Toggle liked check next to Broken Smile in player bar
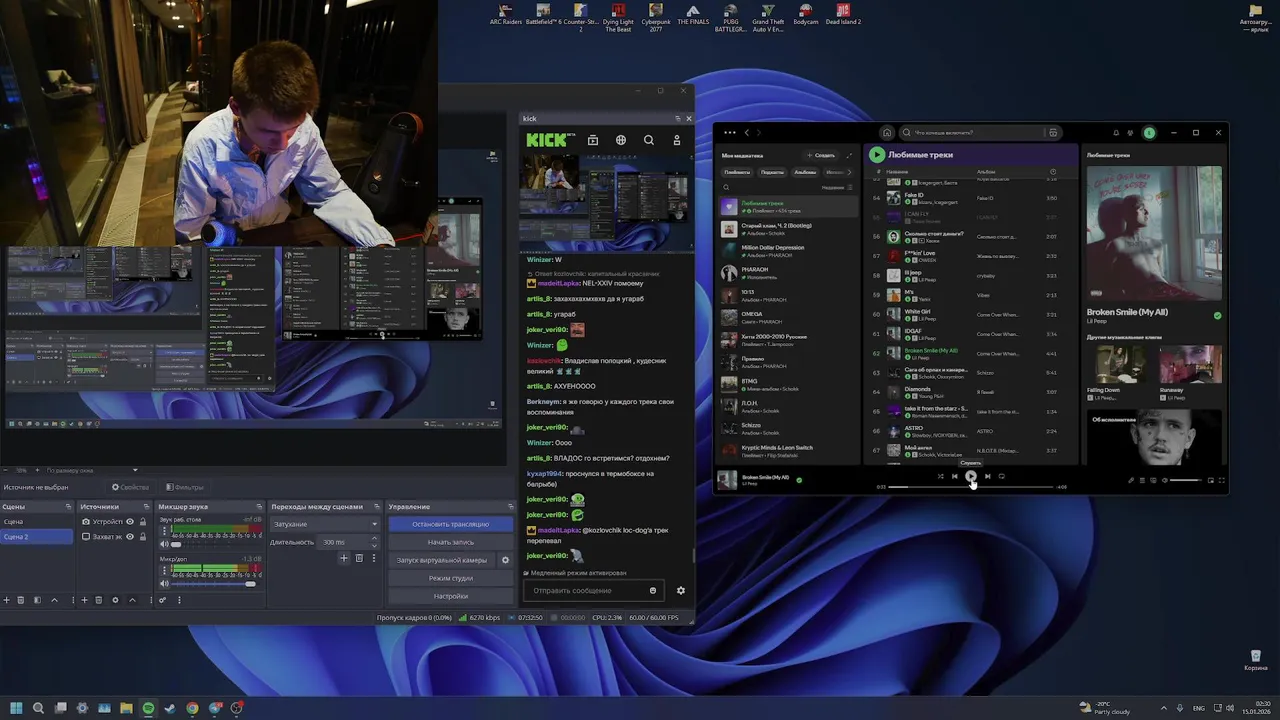Viewport: 1280px width, 720px height. coord(798,479)
